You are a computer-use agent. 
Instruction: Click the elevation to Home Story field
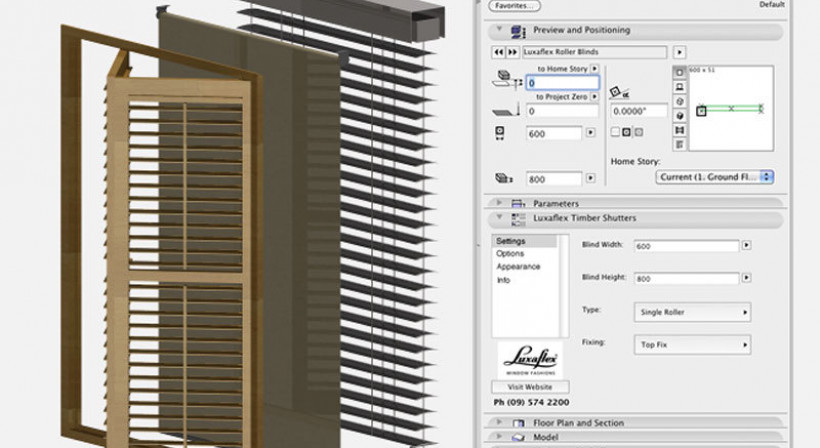562,83
